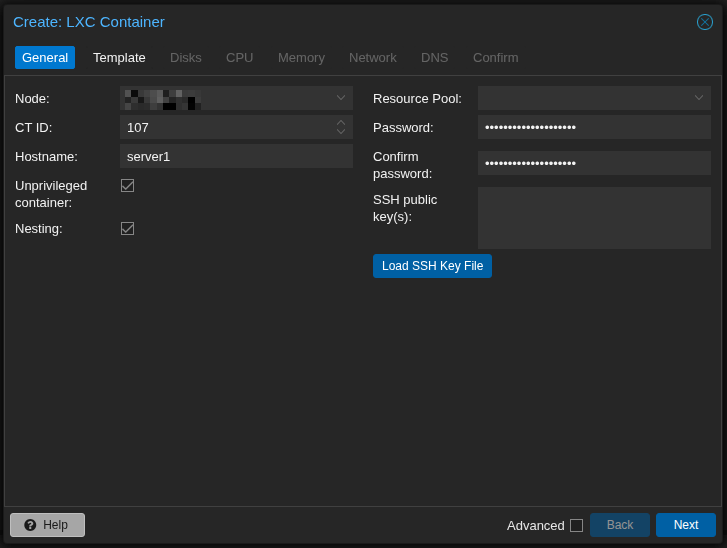Click the Confirm password field
The width and height of the screenshot is (727, 548).
(594, 163)
